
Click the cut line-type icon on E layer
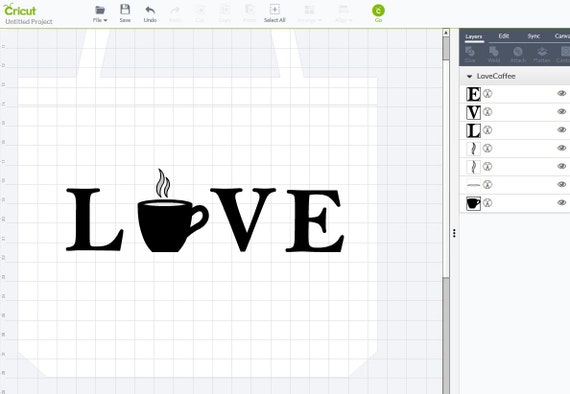pos(487,94)
